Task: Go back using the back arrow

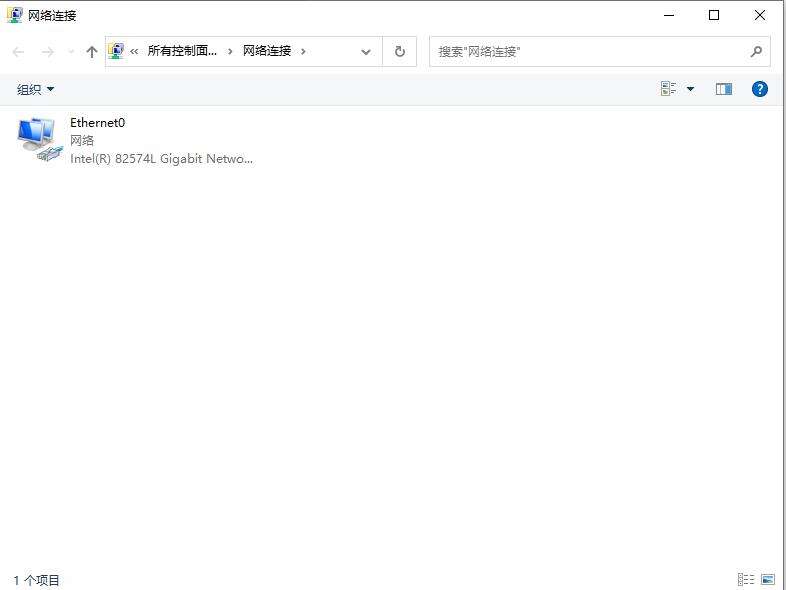Action: (x=19, y=52)
